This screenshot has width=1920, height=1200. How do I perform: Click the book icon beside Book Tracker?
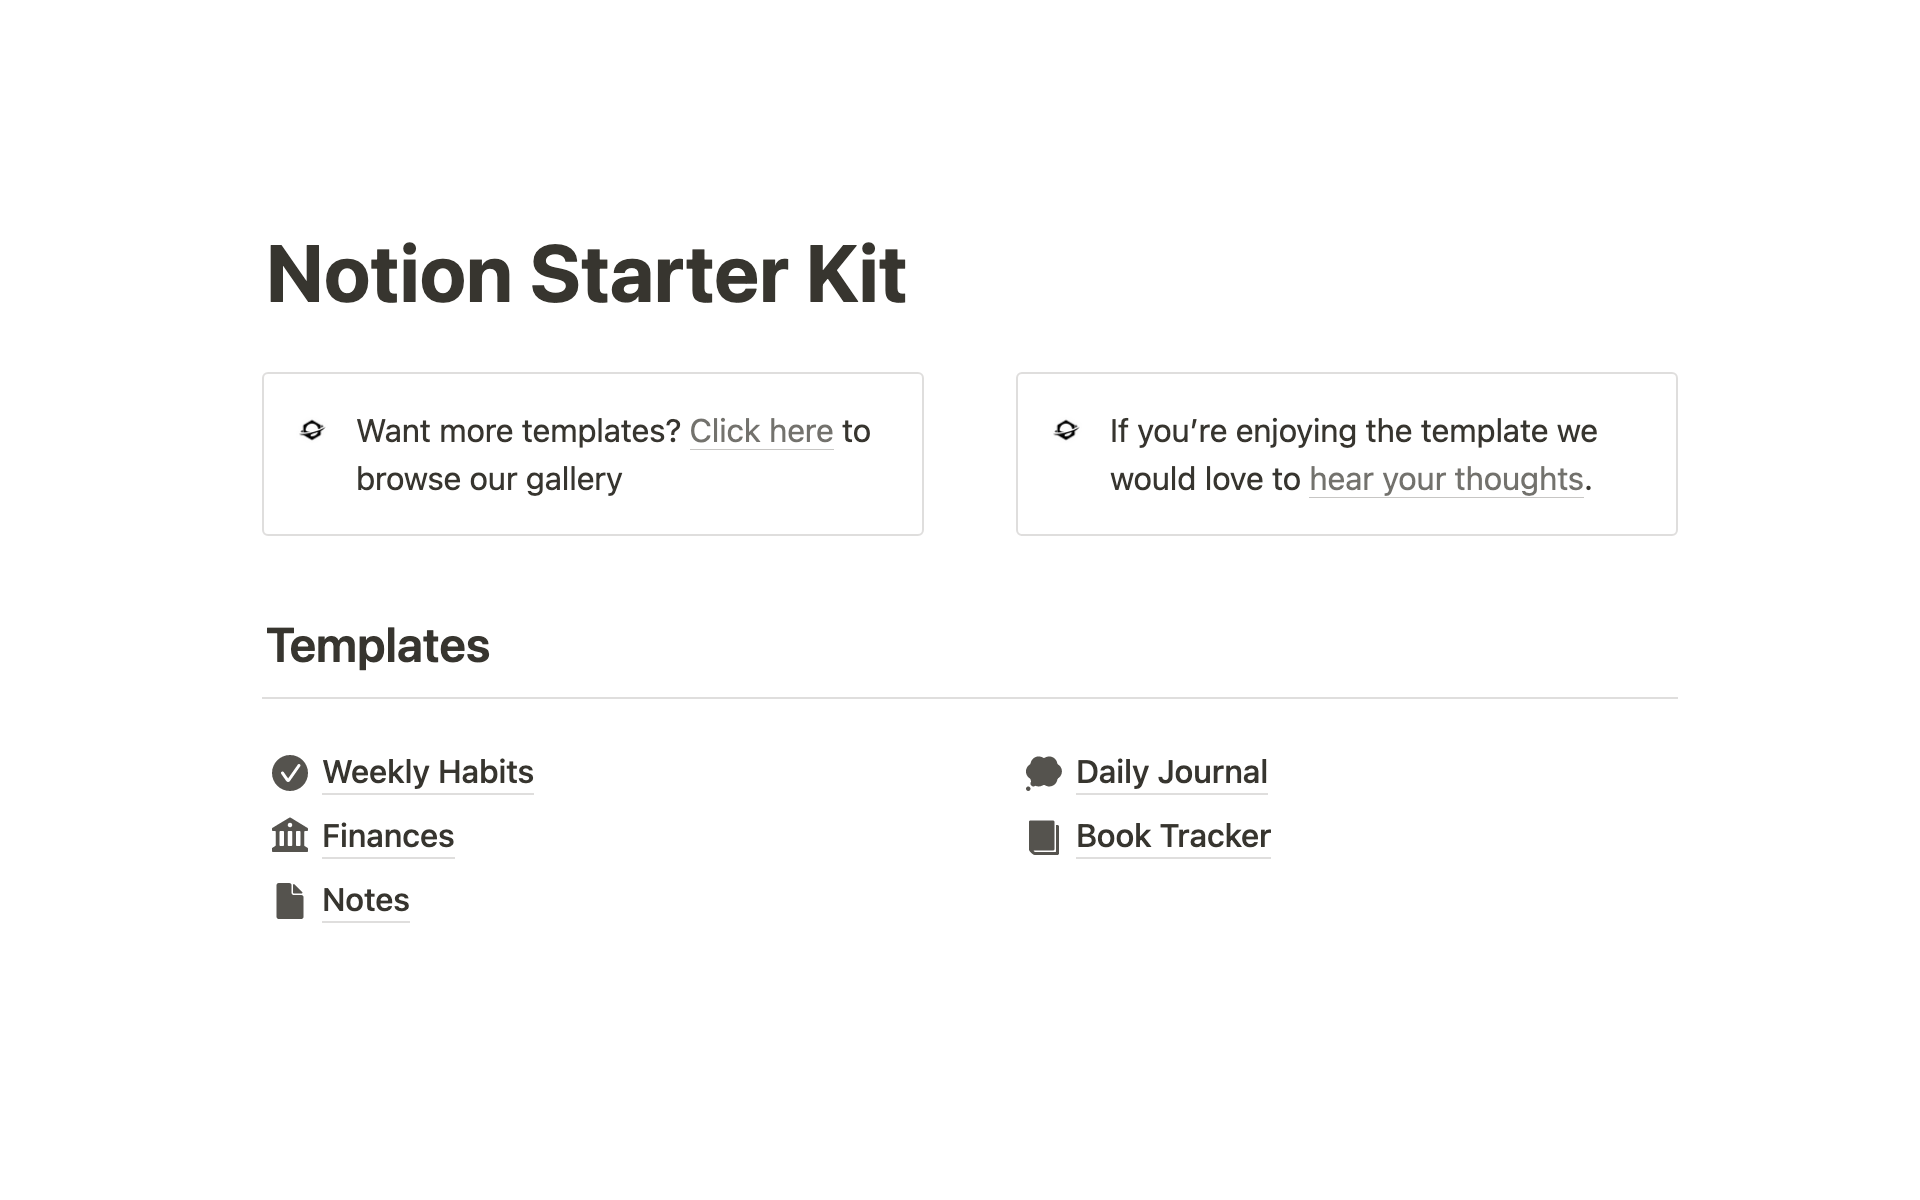[x=1043, y=837]
